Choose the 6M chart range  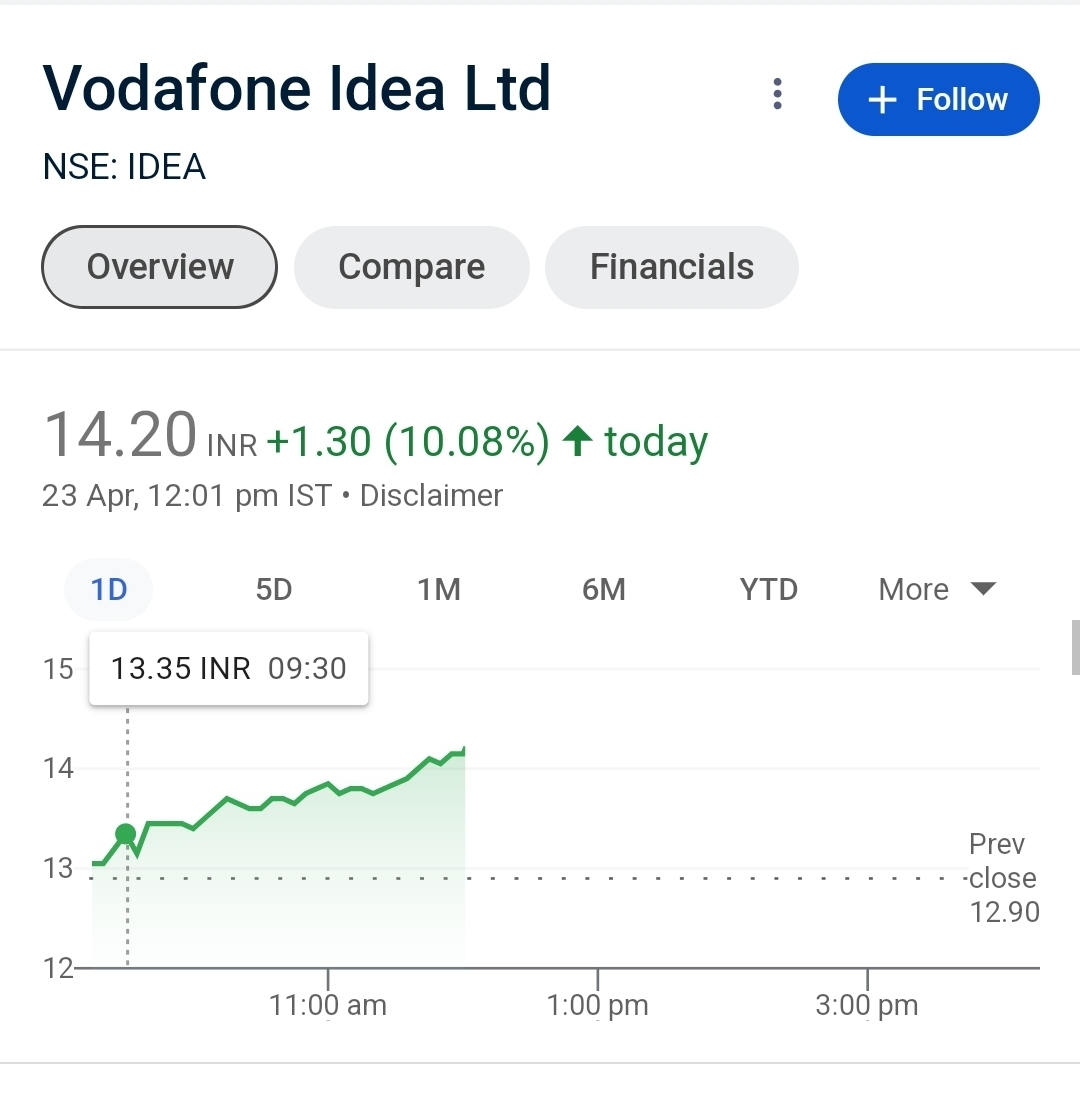point(603,590)
